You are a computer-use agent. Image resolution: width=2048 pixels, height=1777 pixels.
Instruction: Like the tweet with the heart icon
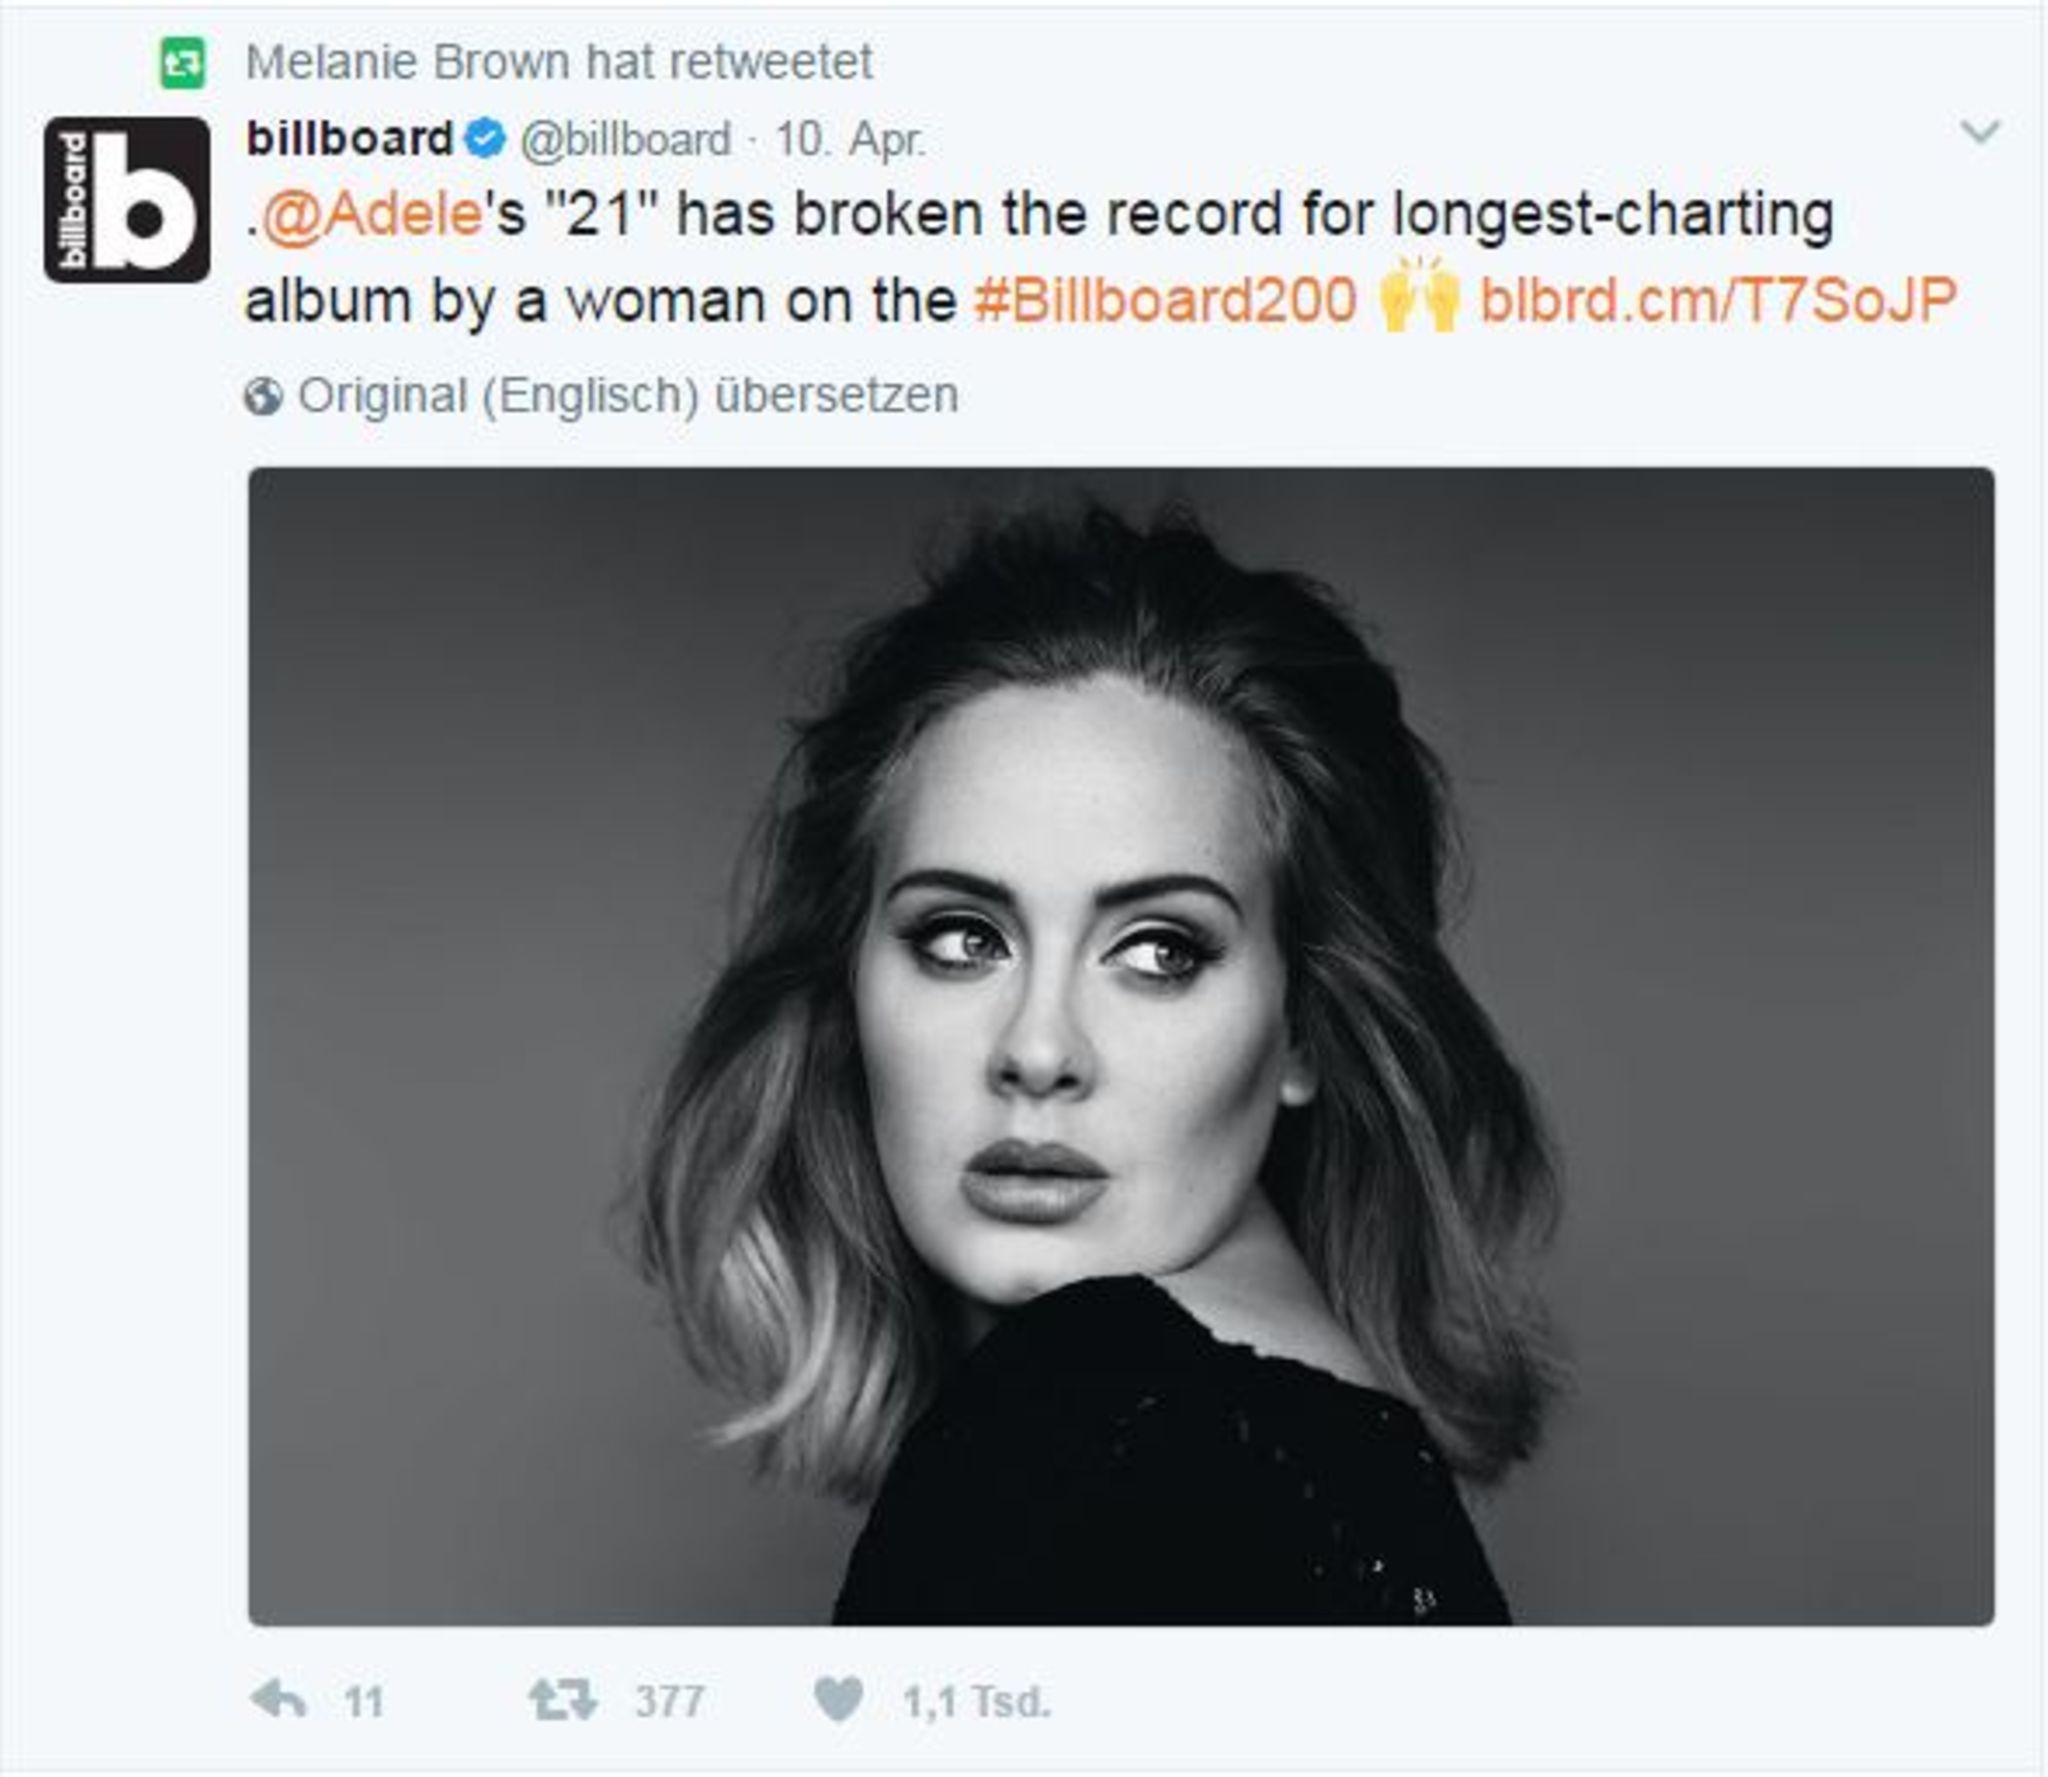click(x=838, y=1699)
